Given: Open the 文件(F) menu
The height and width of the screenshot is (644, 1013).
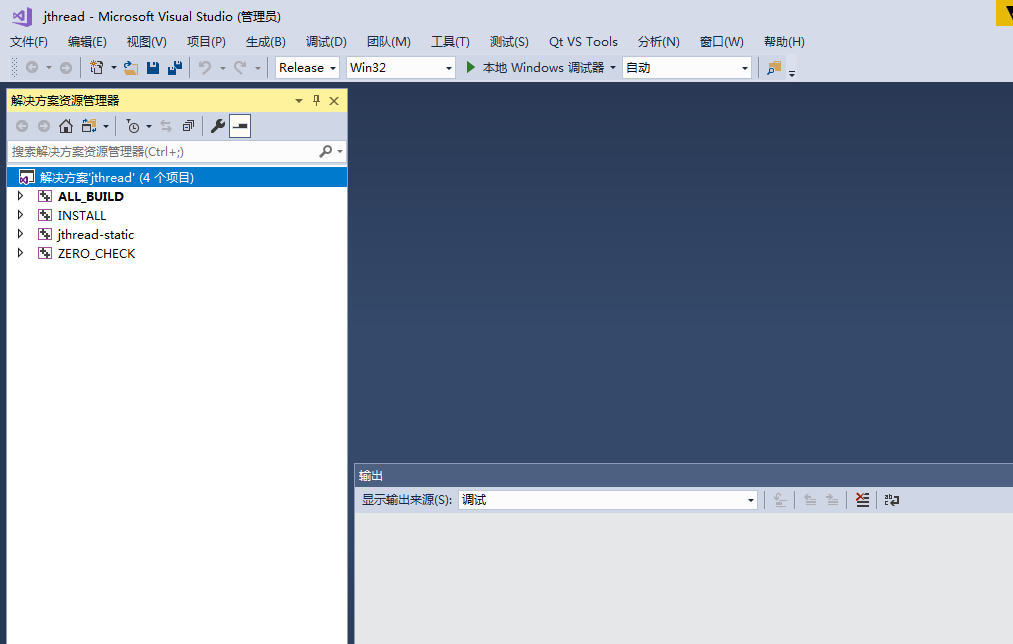Looking at the screenshot, I should coord(29,42).
